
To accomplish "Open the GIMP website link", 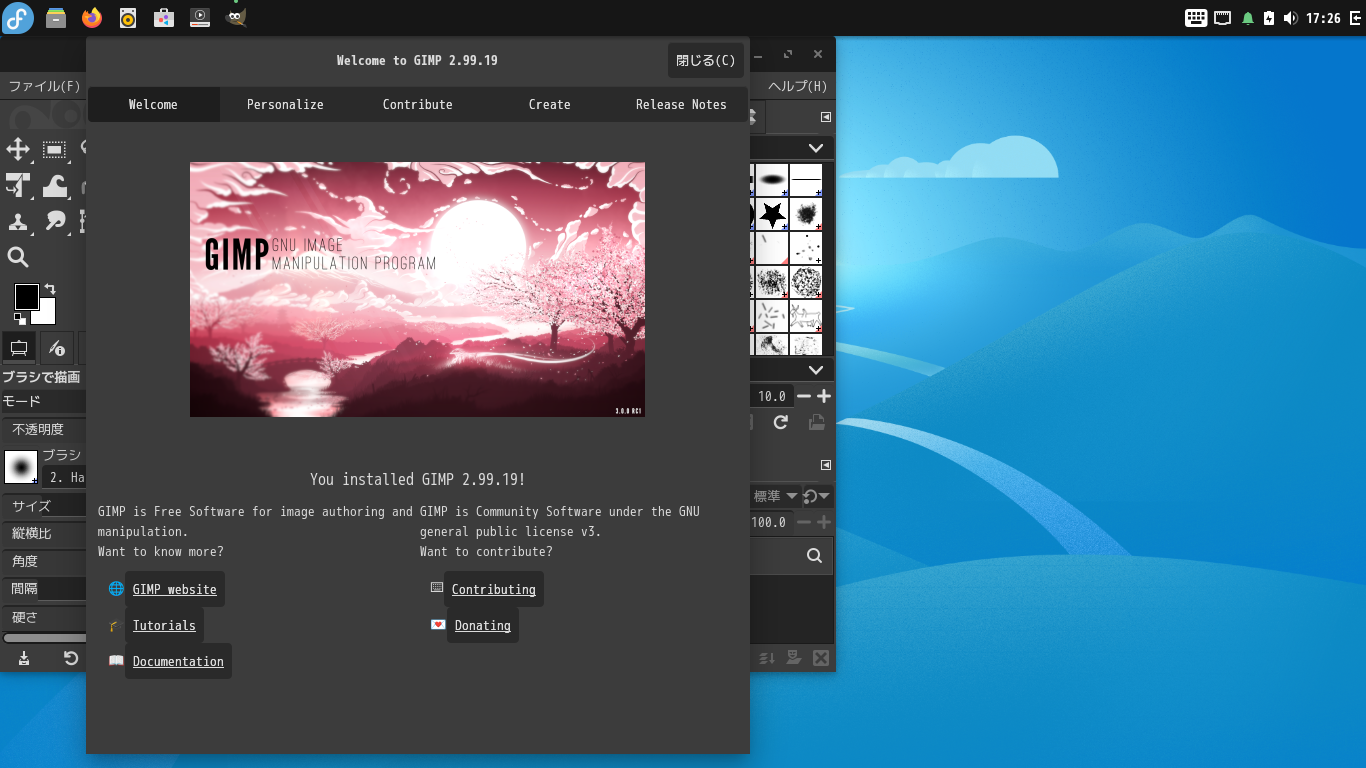I will tap(175, 589).
